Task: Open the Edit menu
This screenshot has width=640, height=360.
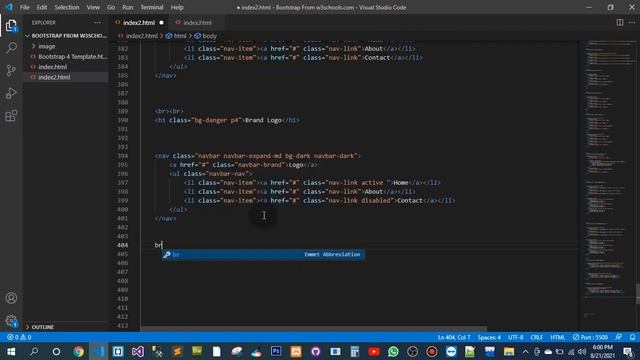Action: coord(42,7)
